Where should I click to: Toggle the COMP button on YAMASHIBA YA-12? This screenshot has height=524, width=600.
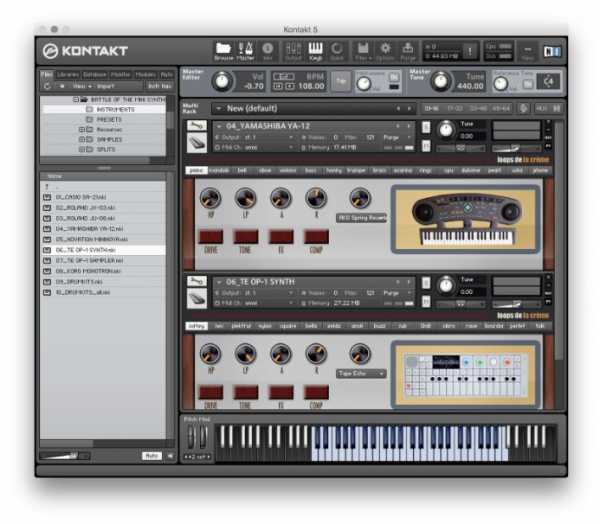pos(316,237)
